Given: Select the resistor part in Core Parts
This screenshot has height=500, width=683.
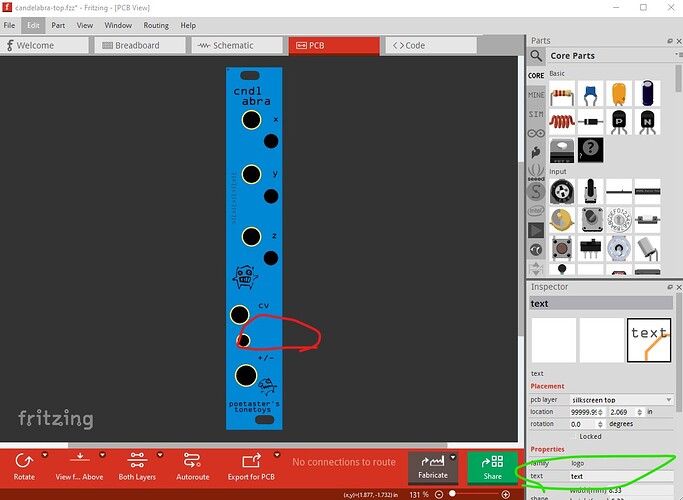Looking at the screenshot, I should [x=561, y=93].
